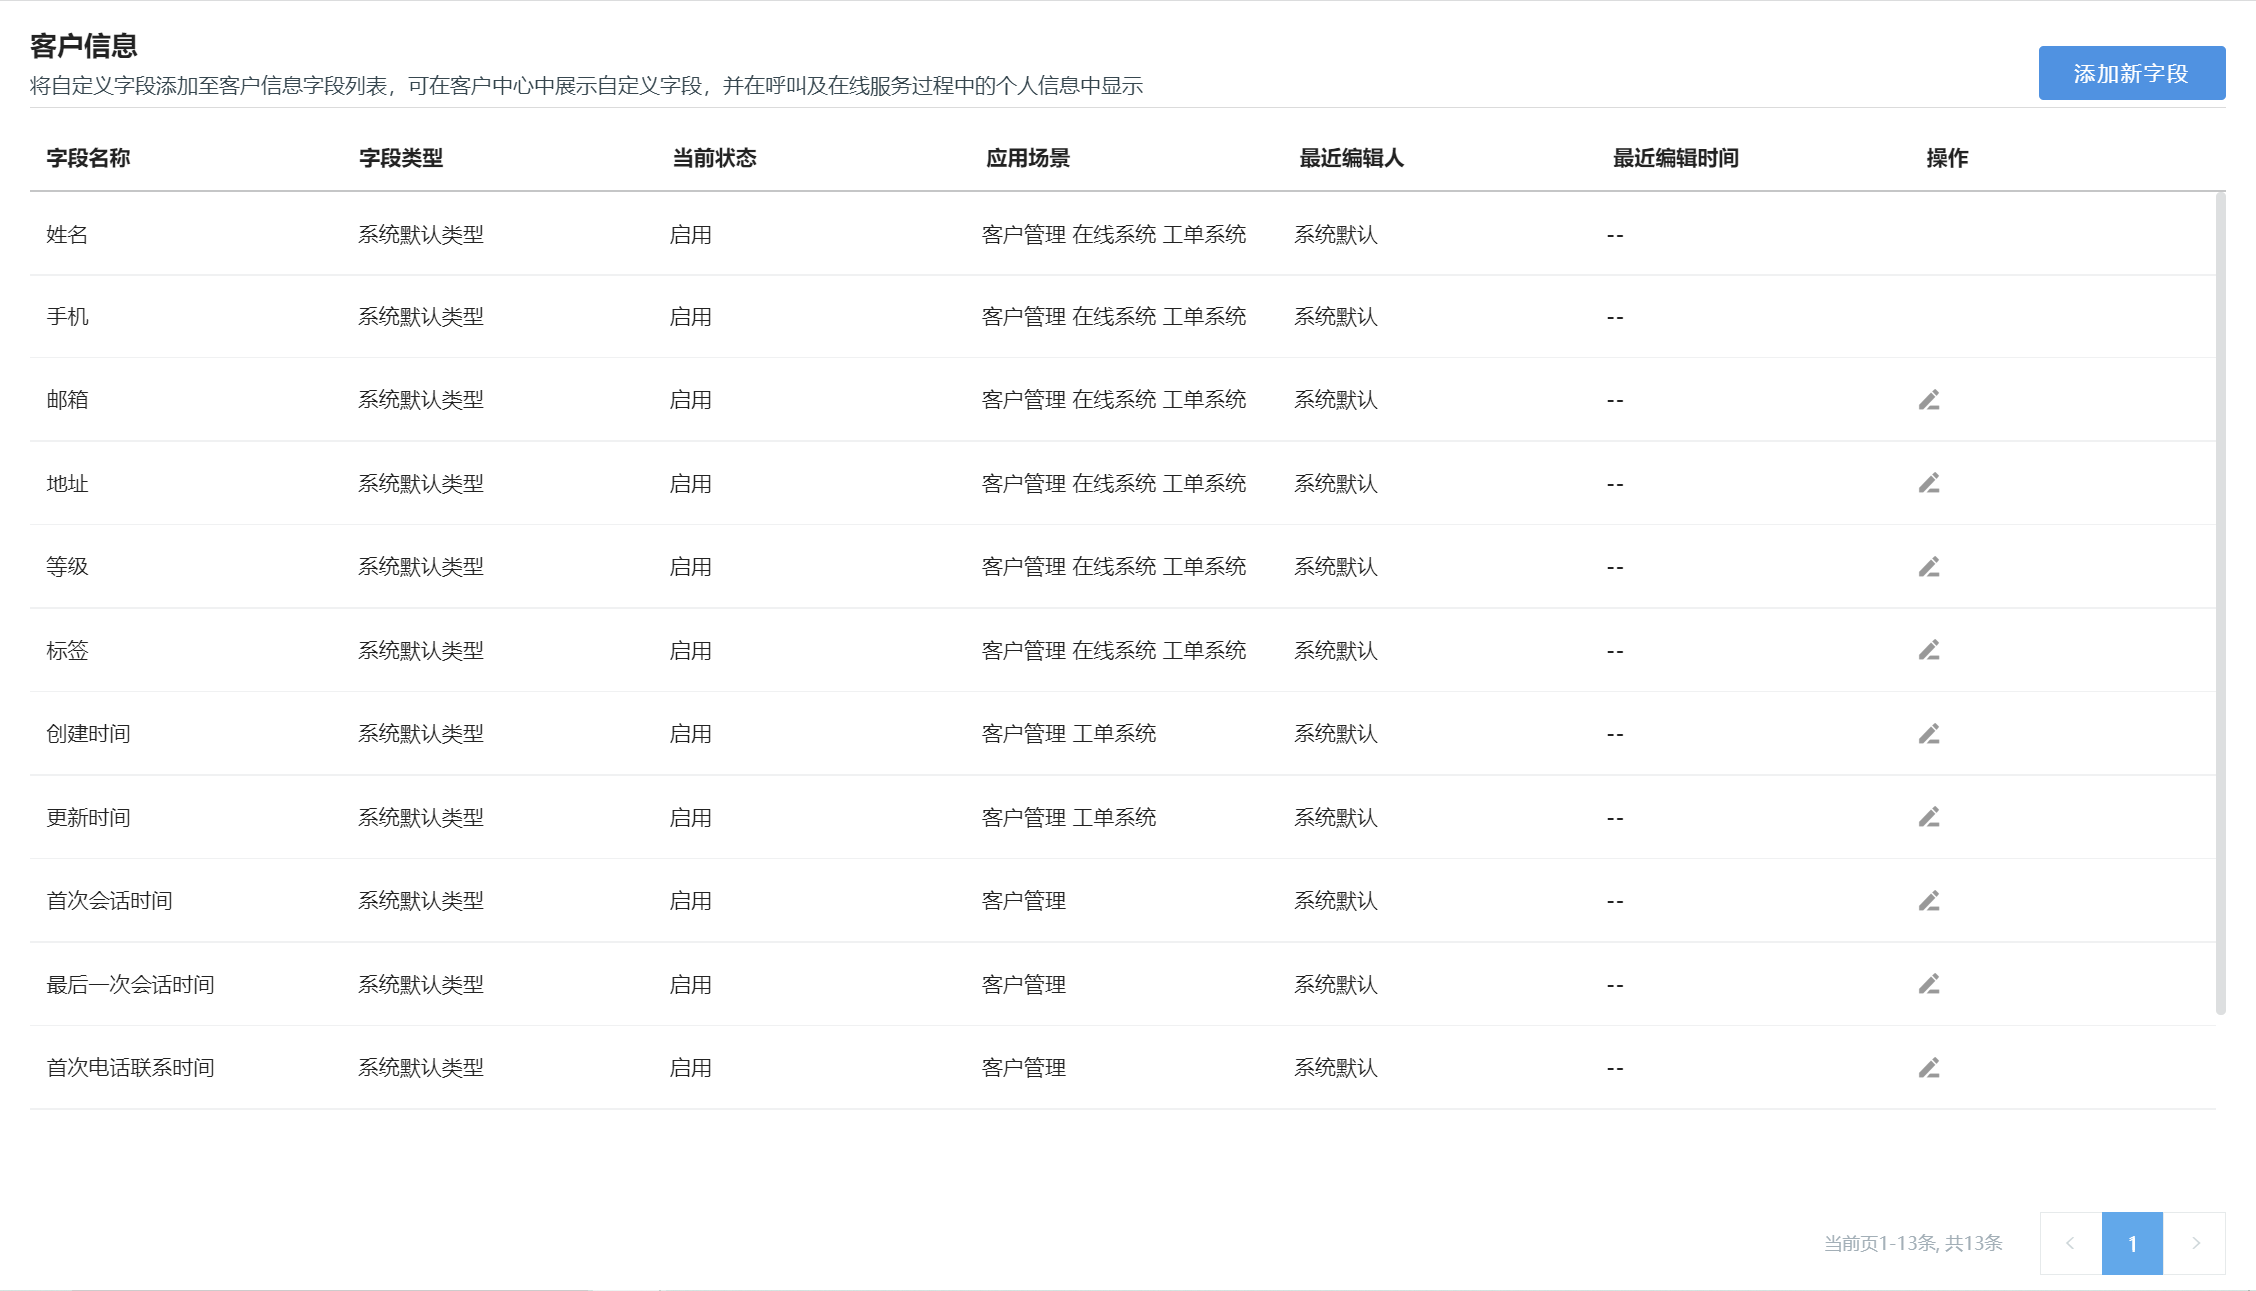Open editor for 创建时间 using pencil icon
Screen dimensions: 2256x1291
click(1929, 734)
